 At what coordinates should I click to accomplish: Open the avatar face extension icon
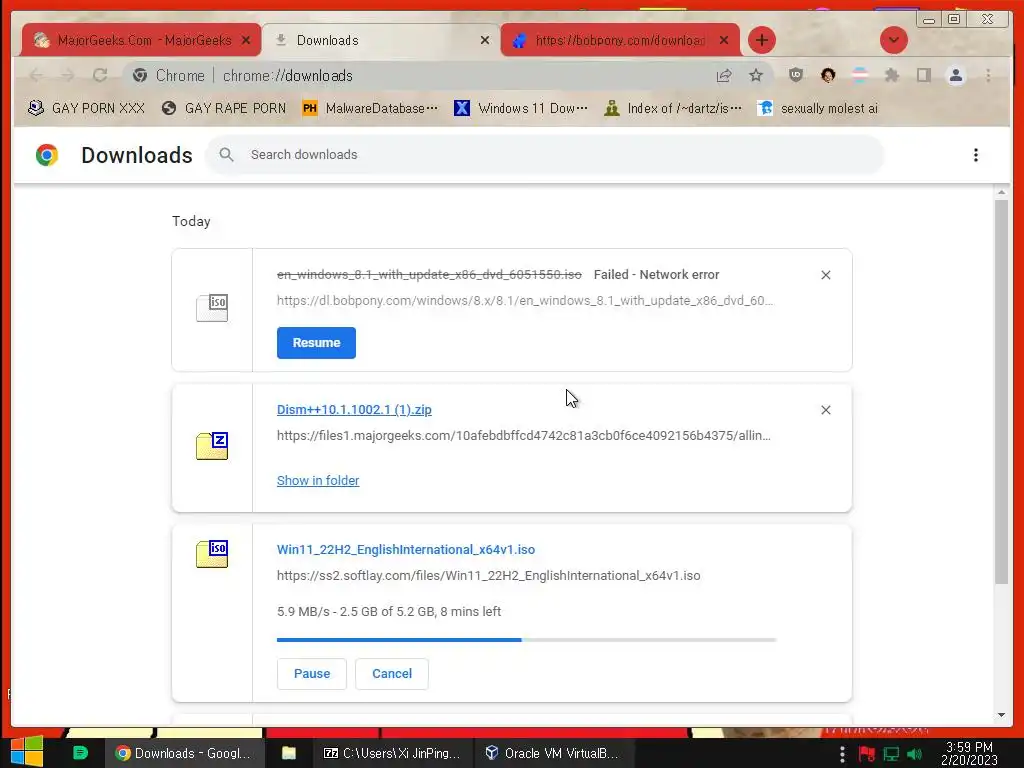(x=828, y=75)
